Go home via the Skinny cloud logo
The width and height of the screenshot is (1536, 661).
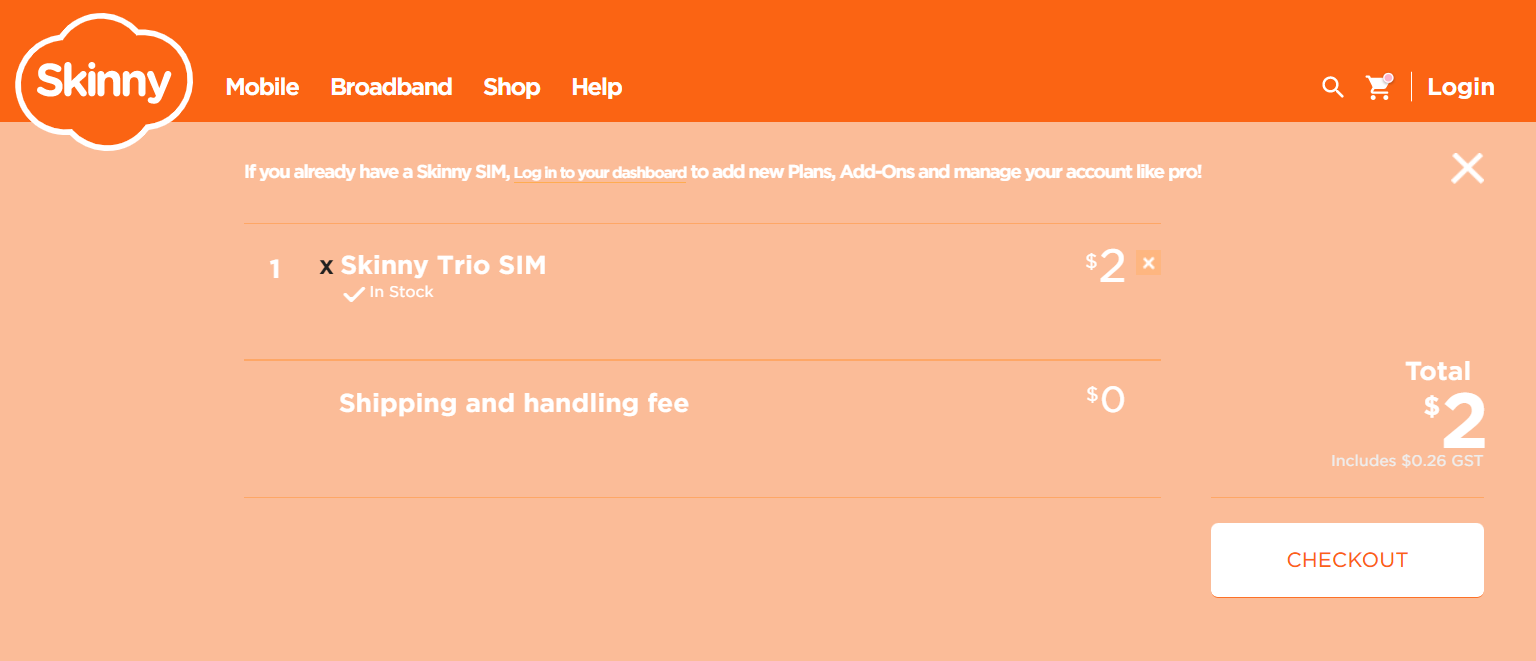pos(104,82)
